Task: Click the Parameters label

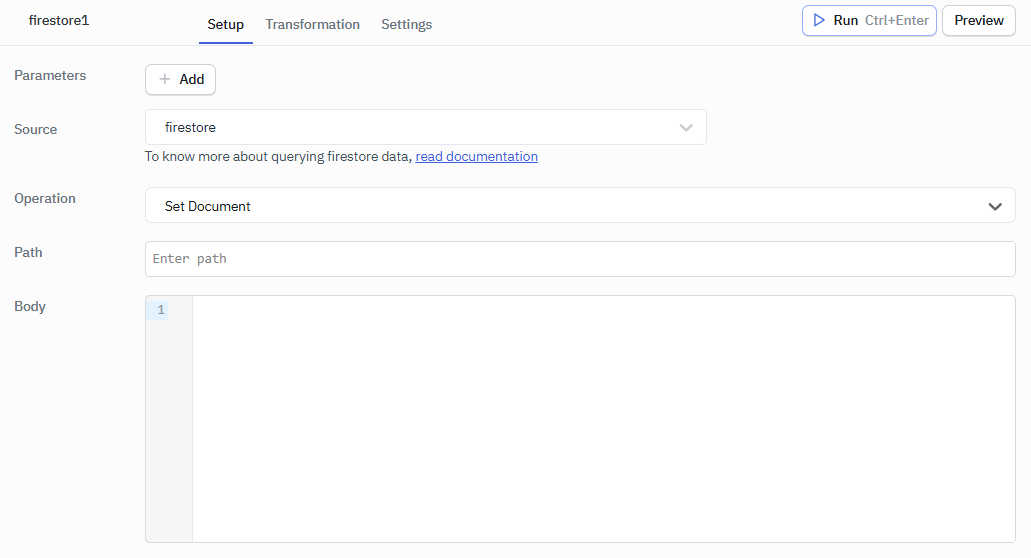Action: [x=50, y=75]
